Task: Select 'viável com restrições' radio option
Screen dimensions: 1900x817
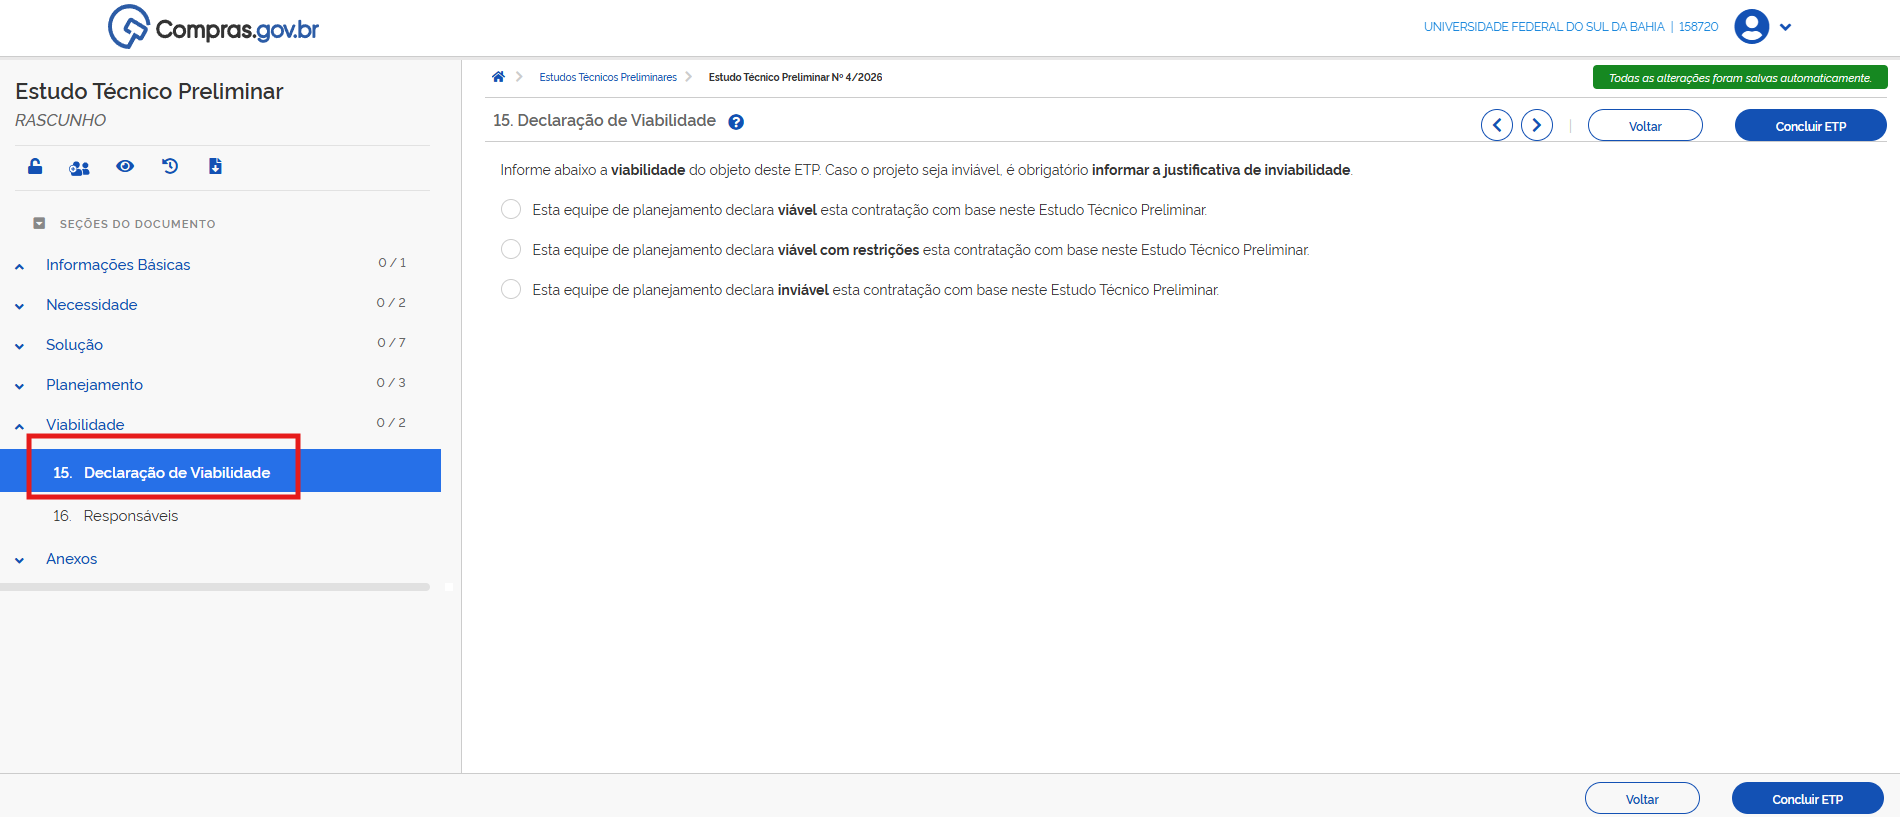Action: click(x=511, y=250)
